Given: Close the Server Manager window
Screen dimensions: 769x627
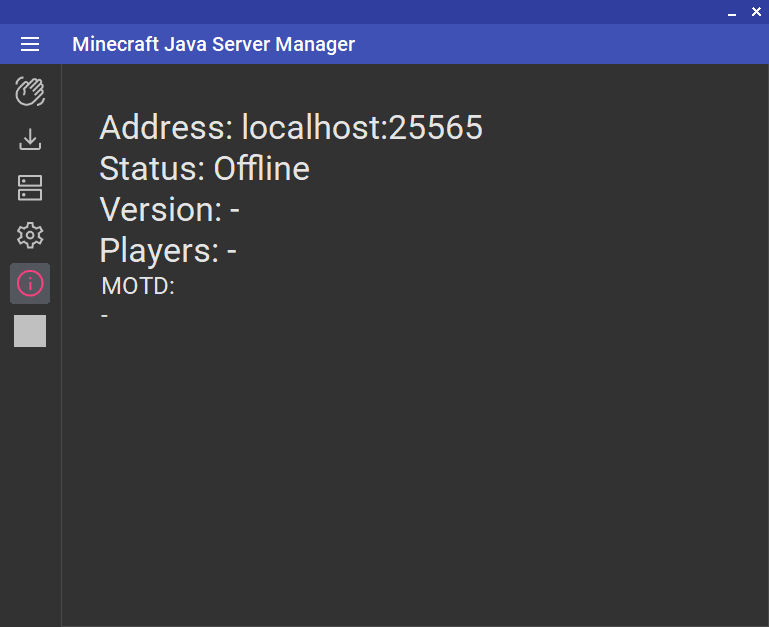Looking at the screenshot, I should [x=756, y=12].
